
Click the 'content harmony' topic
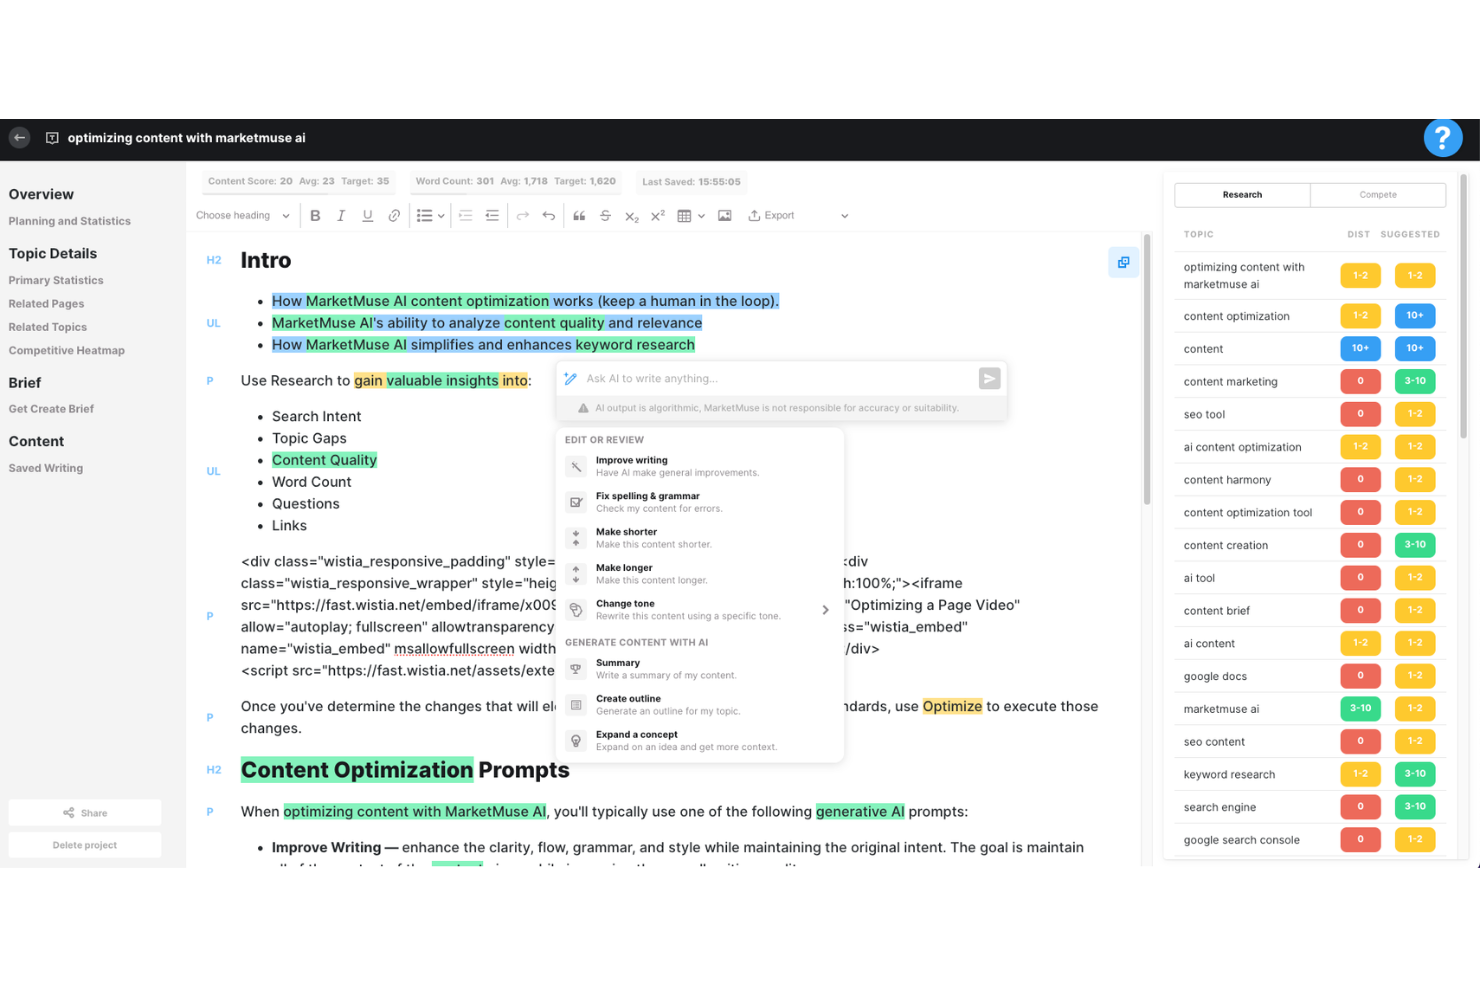coord(1227,480)
